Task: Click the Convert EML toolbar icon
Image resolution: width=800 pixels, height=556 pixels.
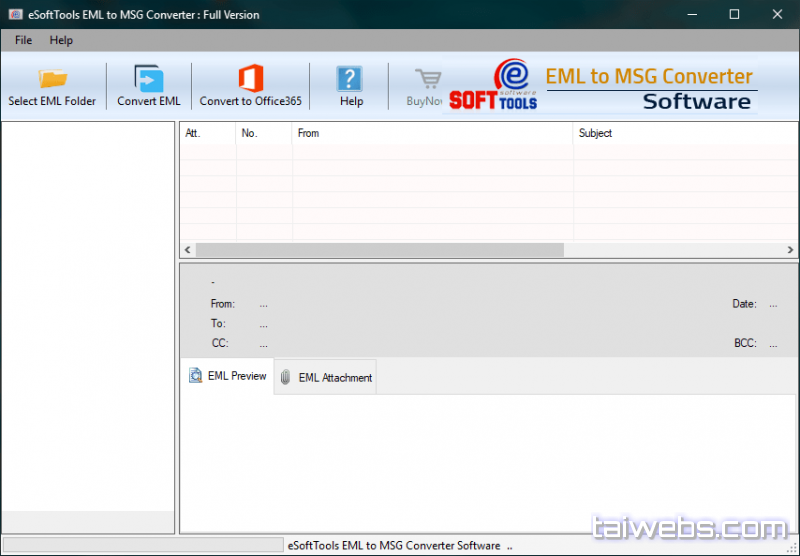Action: click(x=149, y=79)
